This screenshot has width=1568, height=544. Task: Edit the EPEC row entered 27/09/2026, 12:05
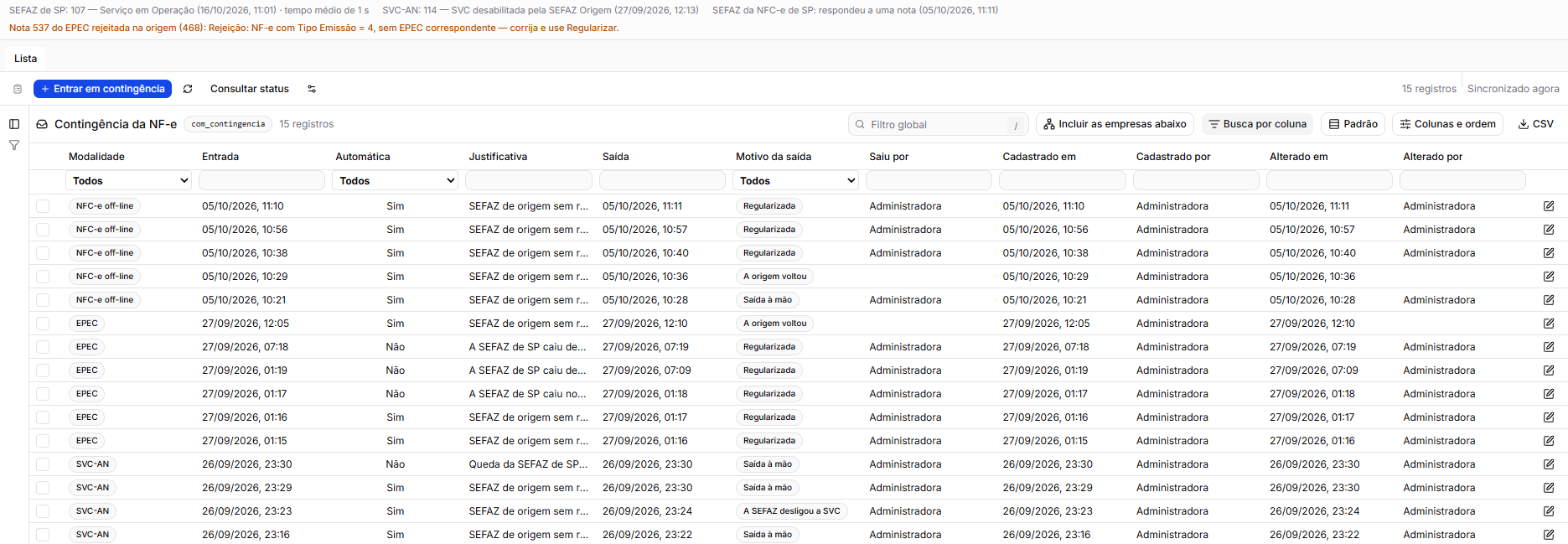coord(1549,324)
